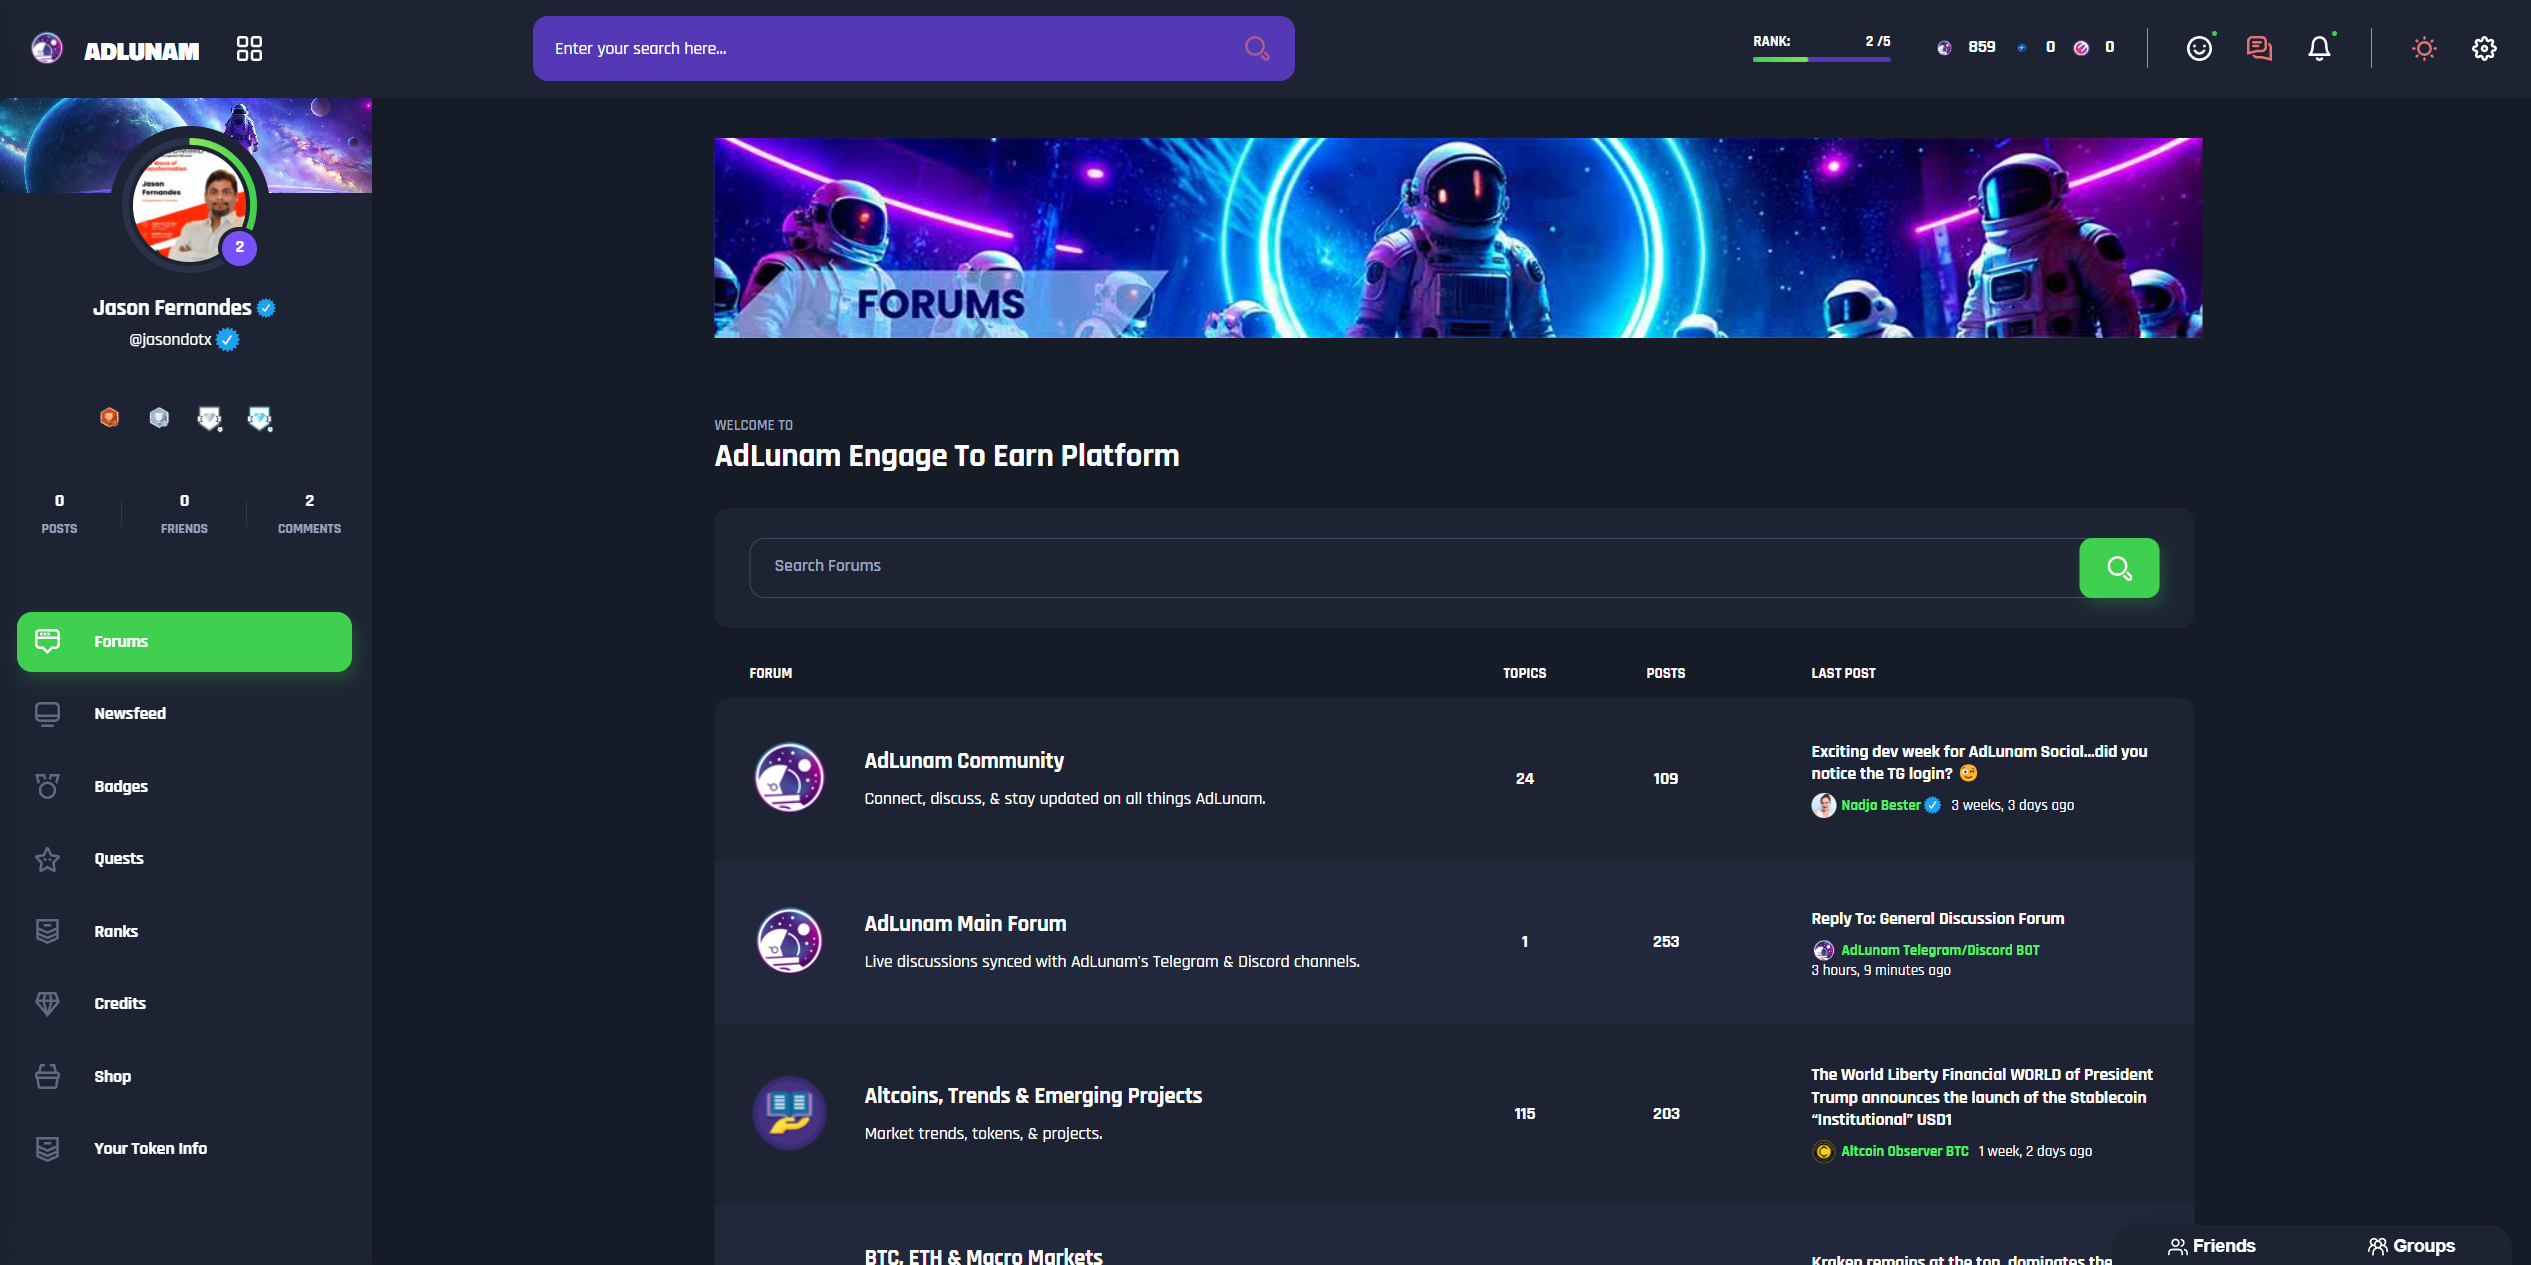Open the AdLunam Community forum icon

[x=789, y=777]
